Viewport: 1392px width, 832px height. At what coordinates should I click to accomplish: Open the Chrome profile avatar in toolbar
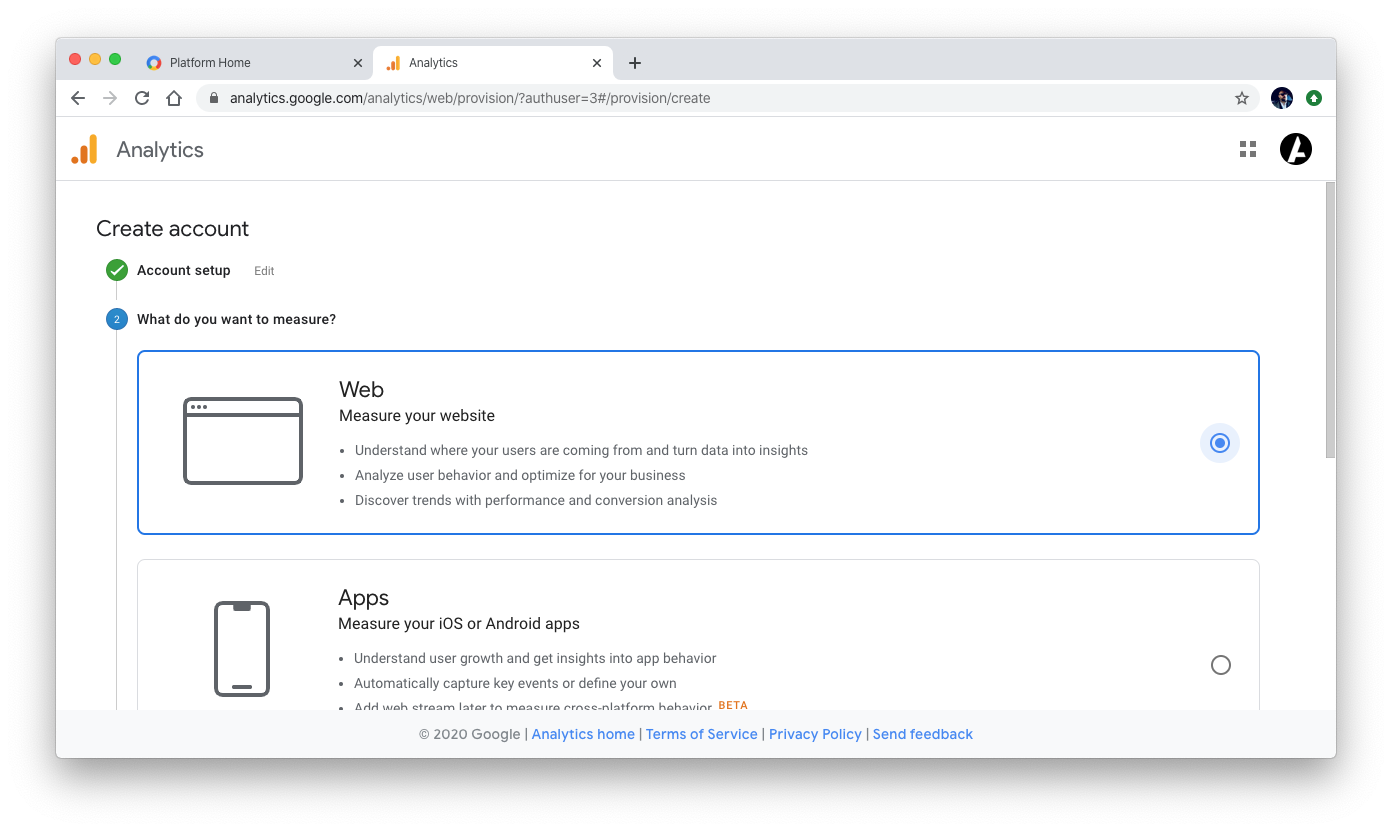[x=1282, y=98]
